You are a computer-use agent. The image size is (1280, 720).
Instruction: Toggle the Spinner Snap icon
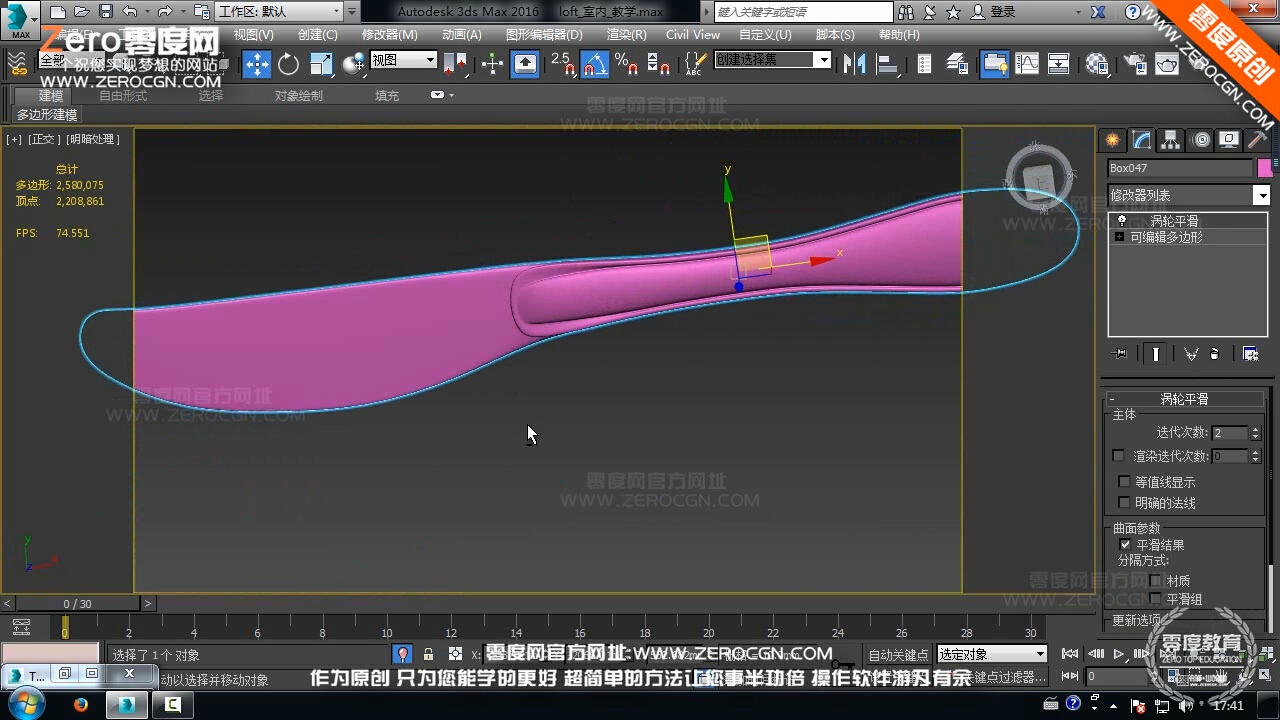[x=659, y=64]
